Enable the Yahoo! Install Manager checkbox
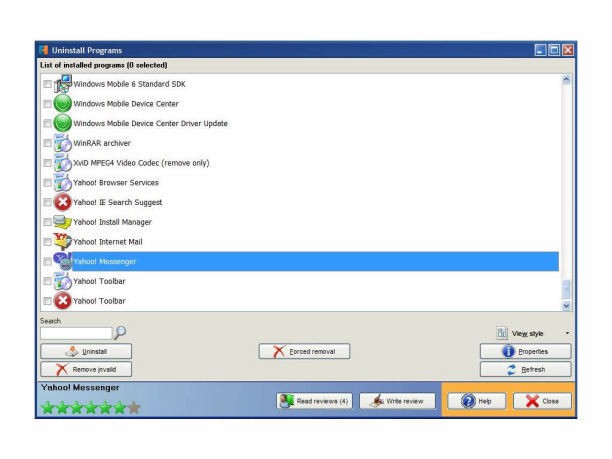 click(x=47, y=222)
